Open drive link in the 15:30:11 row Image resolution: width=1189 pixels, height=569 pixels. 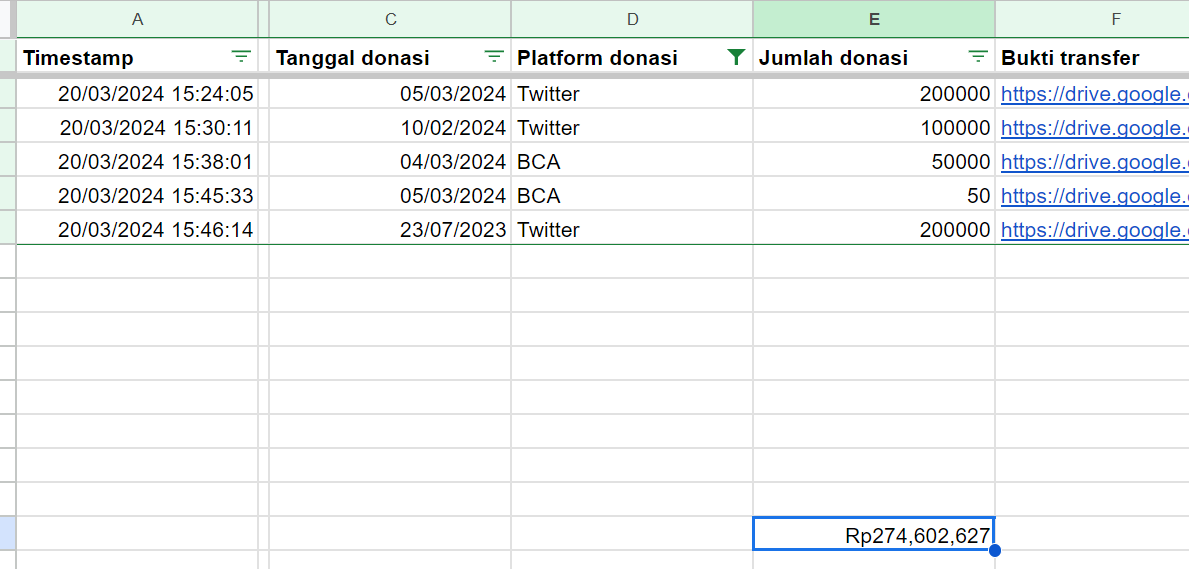click(1094, 127)
